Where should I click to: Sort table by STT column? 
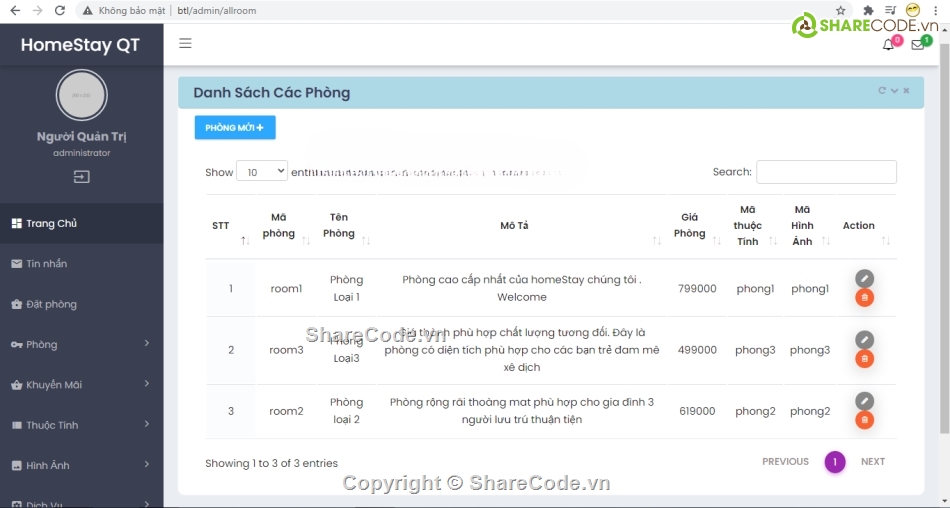click(x=231, y=226)
